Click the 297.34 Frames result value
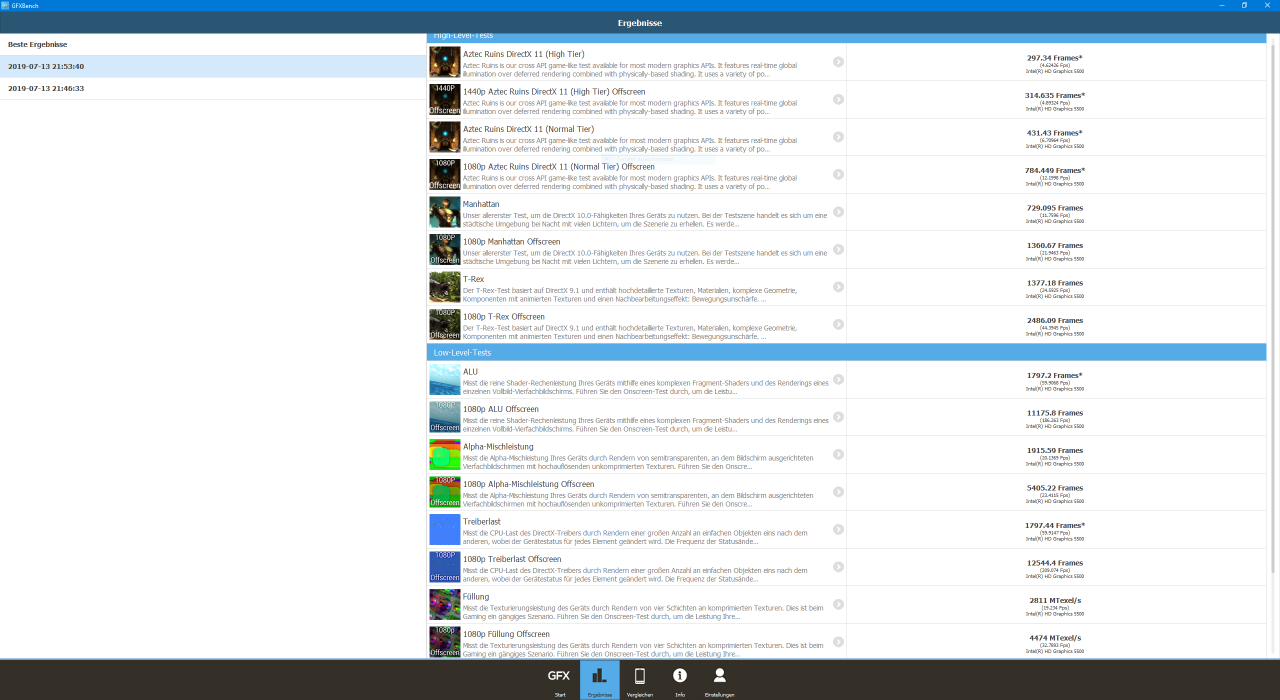Image resolution: width=1280 pixels, height=700 pixels. click(1055, 58)
